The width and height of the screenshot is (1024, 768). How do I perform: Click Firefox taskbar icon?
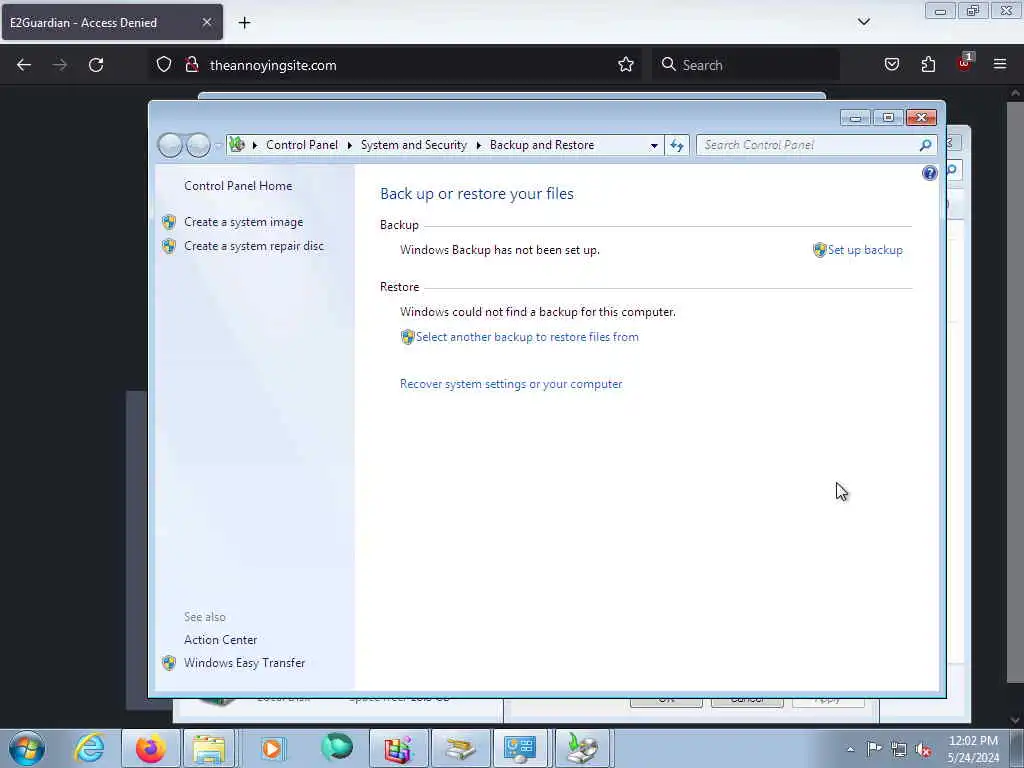pos(150,748)
